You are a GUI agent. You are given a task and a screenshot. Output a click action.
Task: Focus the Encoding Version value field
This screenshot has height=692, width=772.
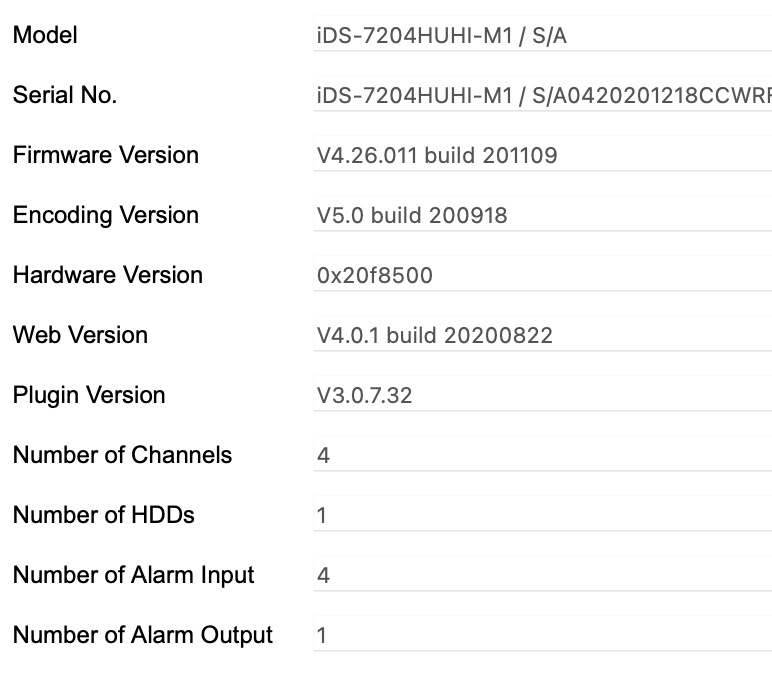click(x=542, y=216)
